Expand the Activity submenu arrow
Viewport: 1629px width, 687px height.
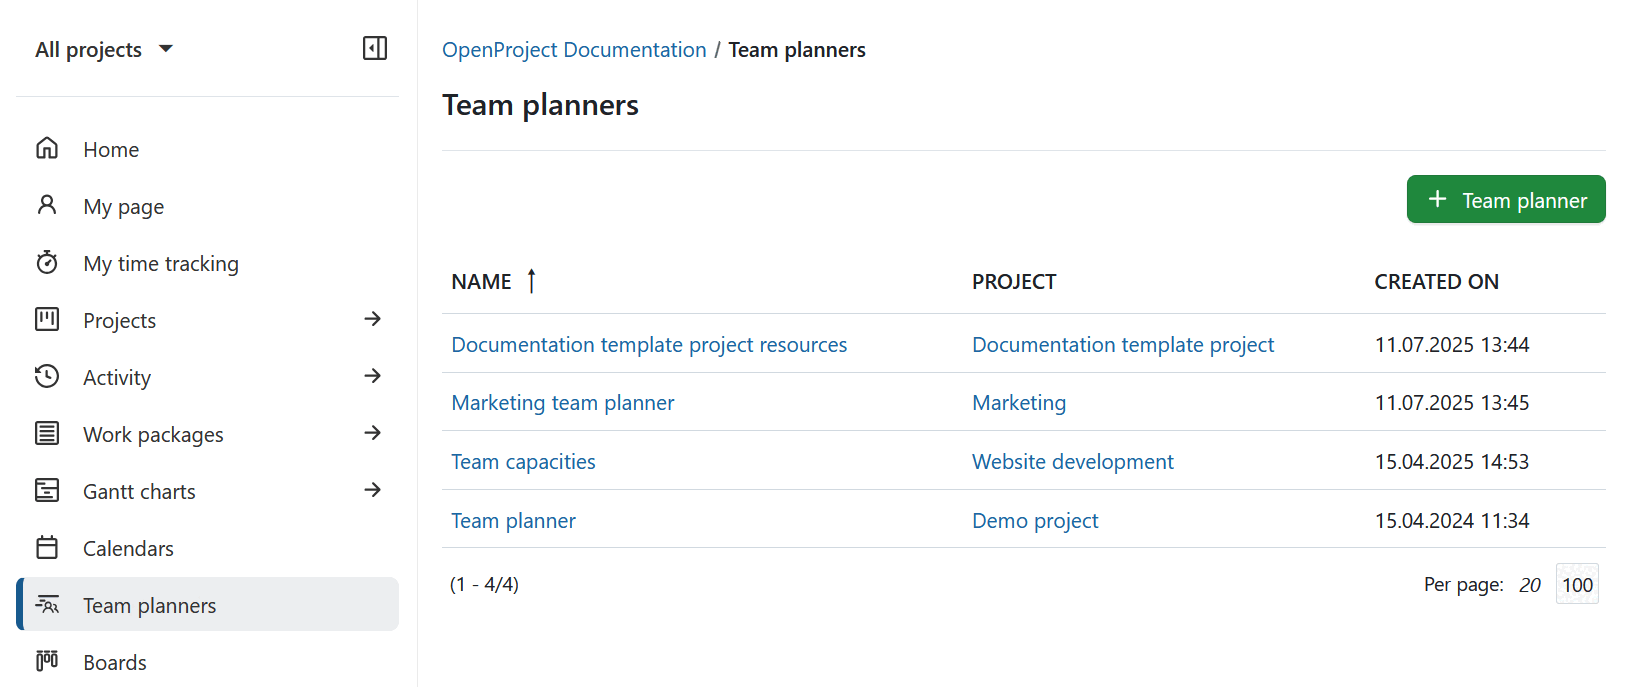point(373,376)
